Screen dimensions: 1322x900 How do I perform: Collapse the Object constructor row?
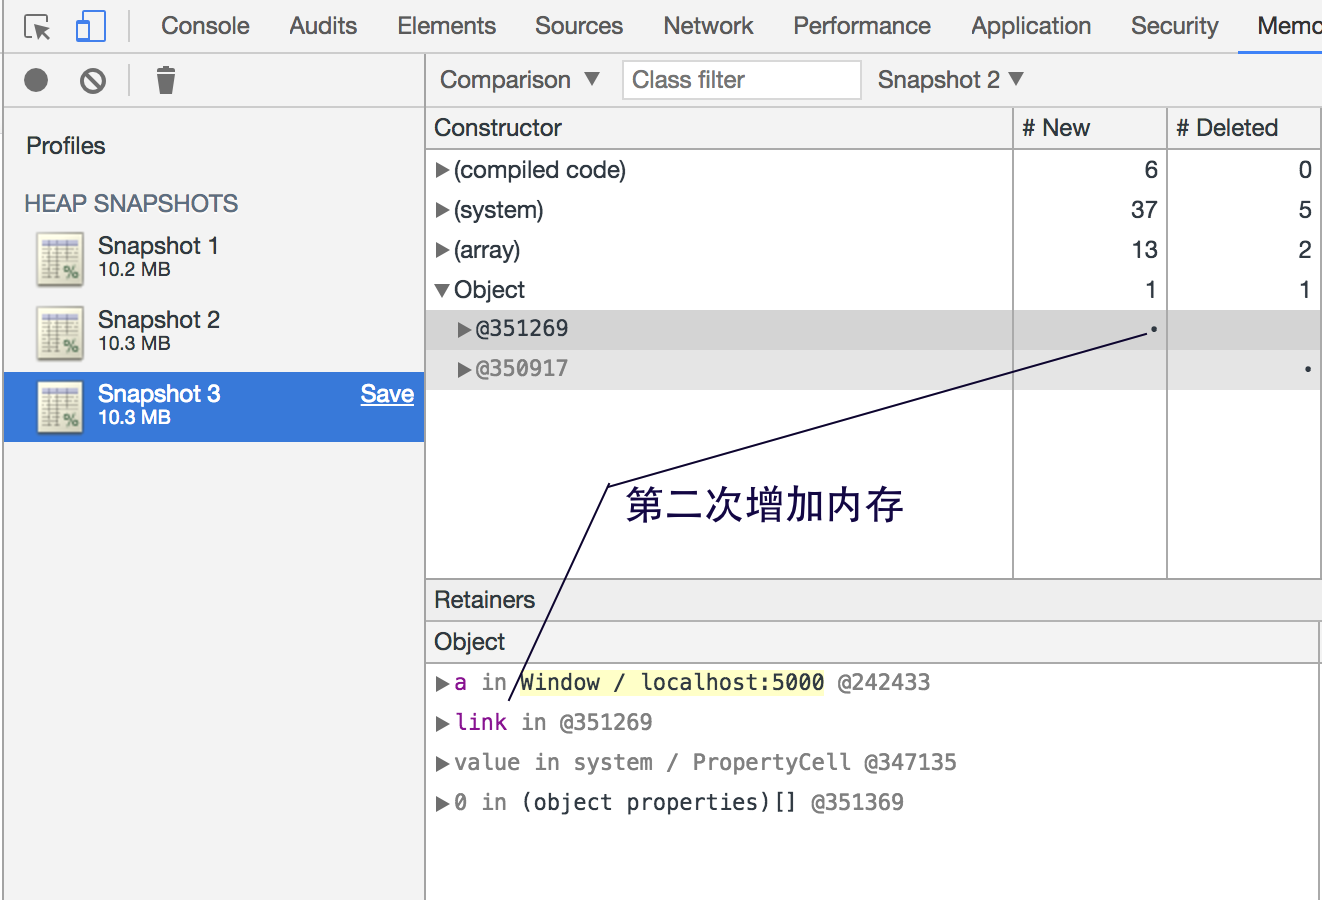[x=442, y=290]
